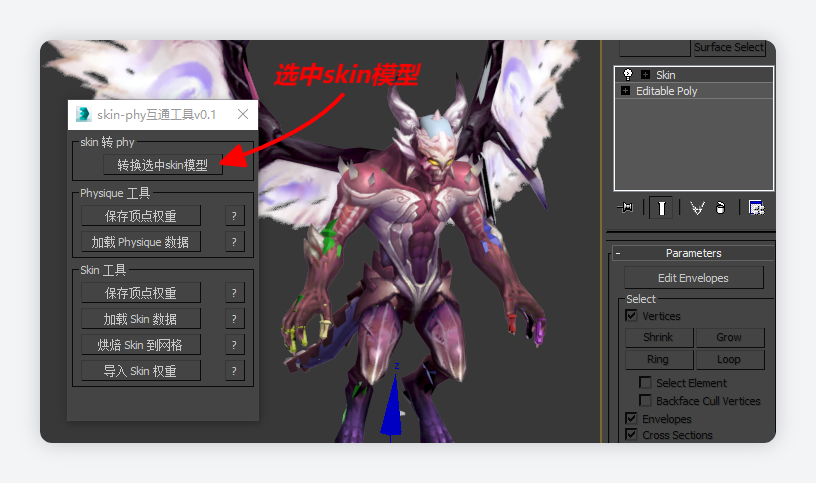Close the skin-phy tool window
The width and height of the screenshot is (816, 483).
point(243,114)
